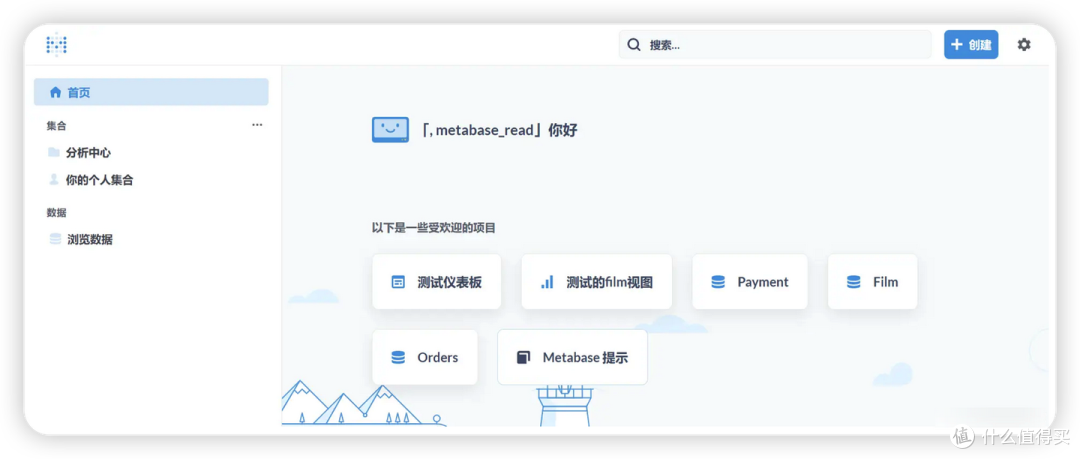The image size is (1080, 459).
Task: Focus the 搜索 search input field
Action: (x=775, y=45)
